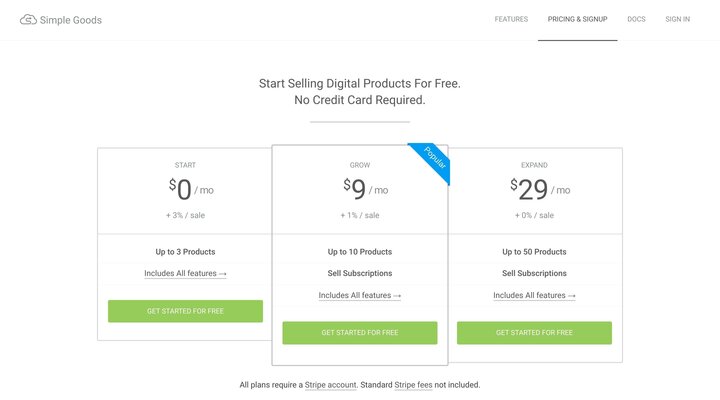Follow the Stripe fees link
The width and height of the screenshot is (720, 400).
pyautogui.click(x=413, y=384)
